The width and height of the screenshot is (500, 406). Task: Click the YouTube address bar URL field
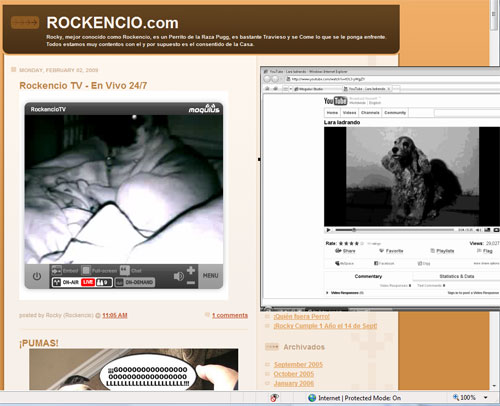pos(393,79)
